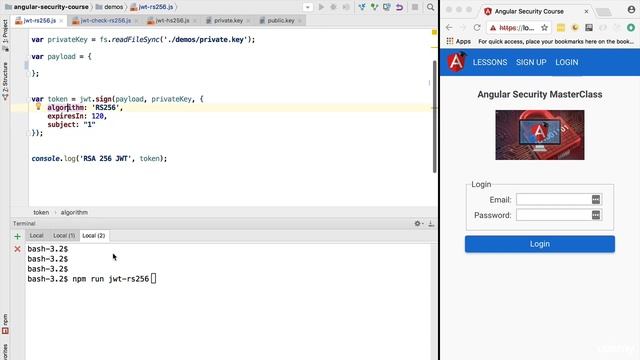This screenshot has width=640, height=360.
Task: Close the jwt-rs256.js editor tab
Action: click(61, 20)
